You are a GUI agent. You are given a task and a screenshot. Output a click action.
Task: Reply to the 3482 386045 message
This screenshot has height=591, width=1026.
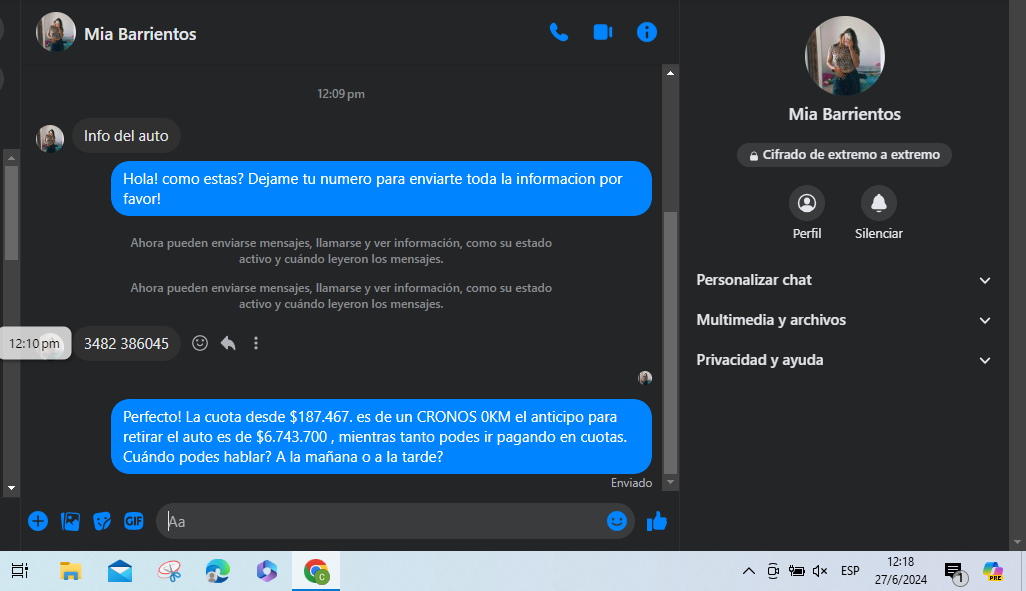tap(228, 343)
